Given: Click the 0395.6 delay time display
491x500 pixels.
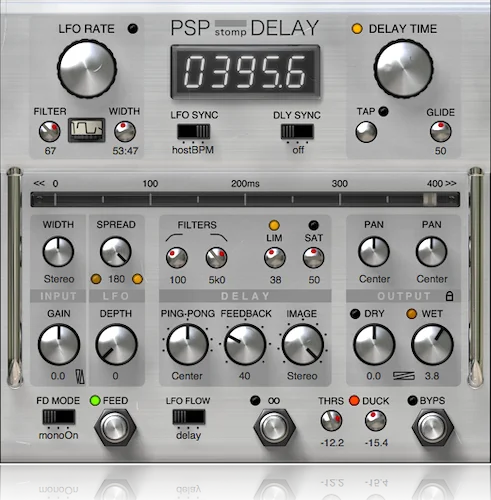Looking at the screenshot, I should coord(245,72).
